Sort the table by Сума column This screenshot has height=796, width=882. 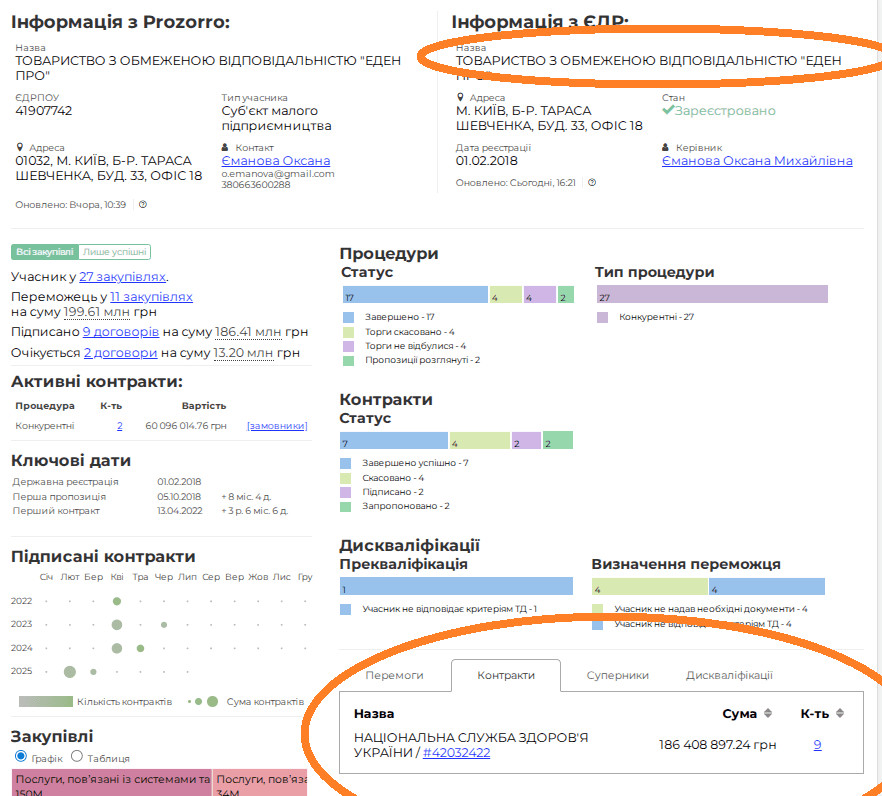[x=768, y=714]
